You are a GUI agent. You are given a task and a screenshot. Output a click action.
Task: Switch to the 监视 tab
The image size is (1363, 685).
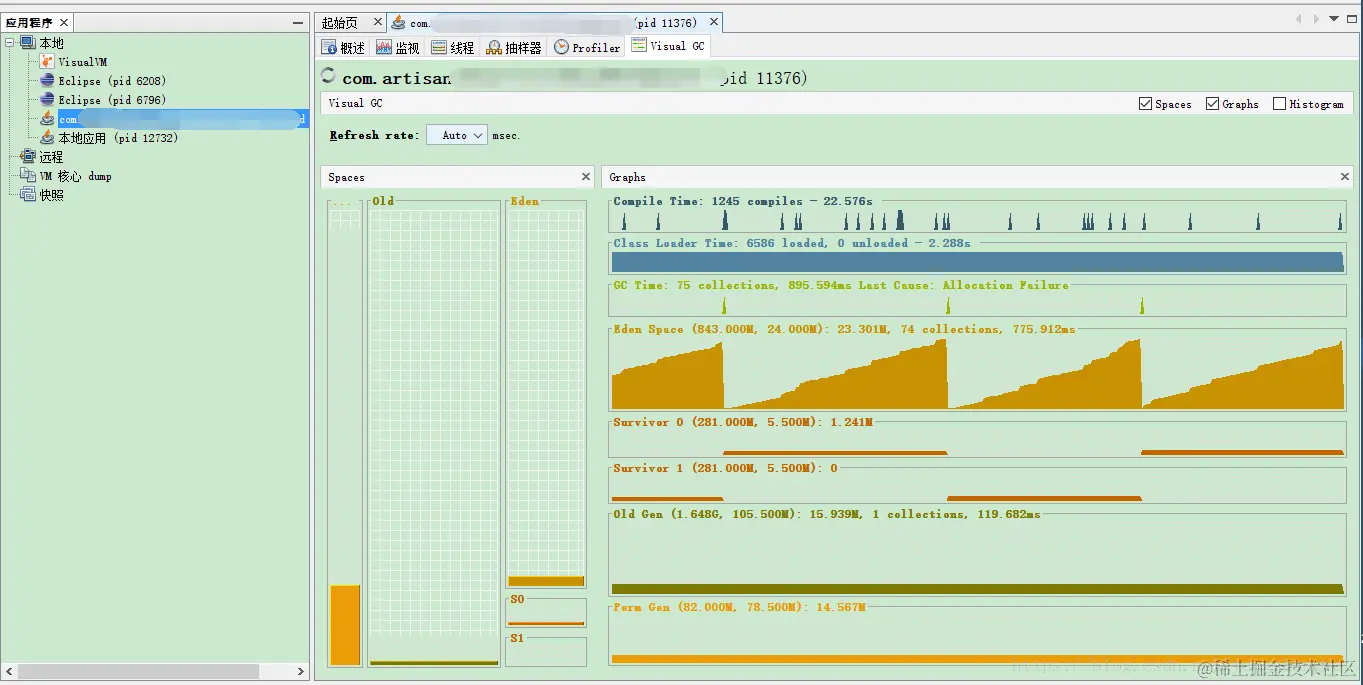[398, 47]
